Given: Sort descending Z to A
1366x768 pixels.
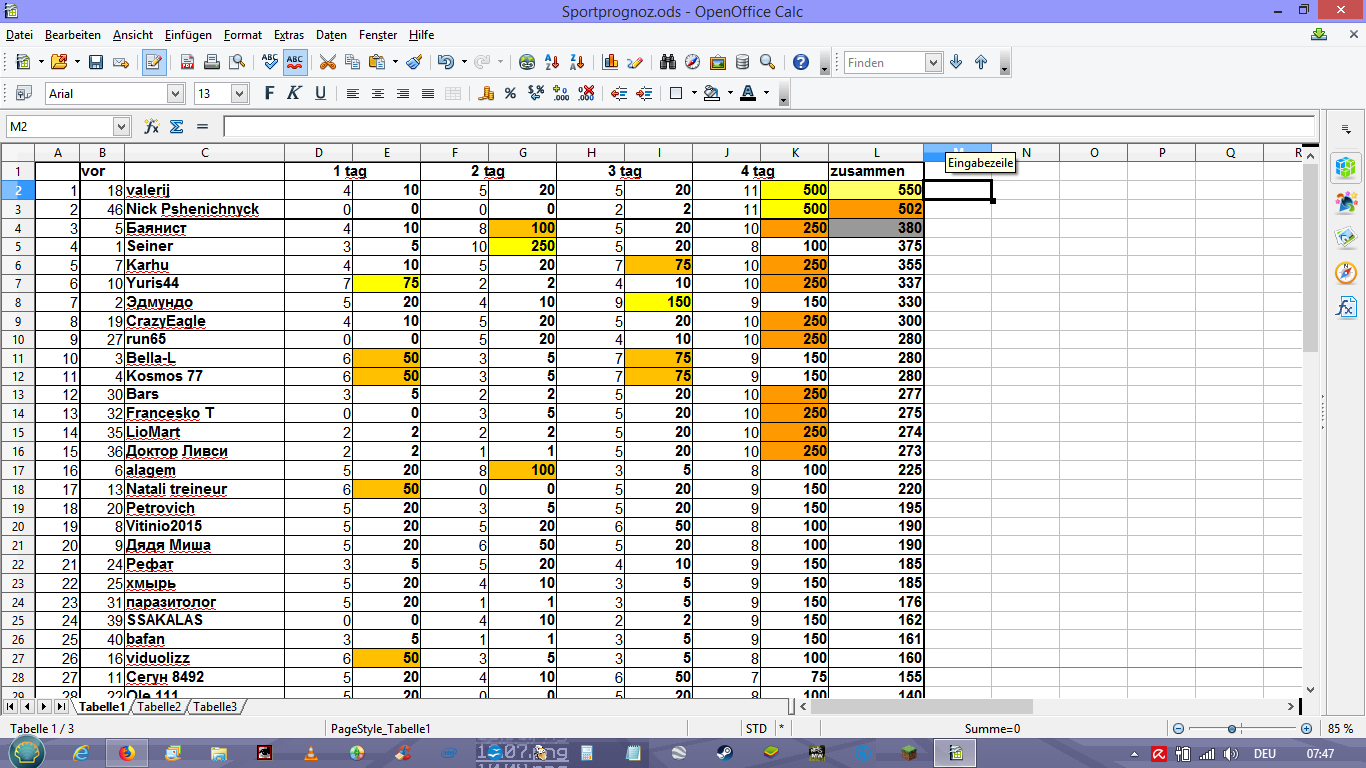Looking at the screenshot, I should pyautogui.click(x=577, y=62).
